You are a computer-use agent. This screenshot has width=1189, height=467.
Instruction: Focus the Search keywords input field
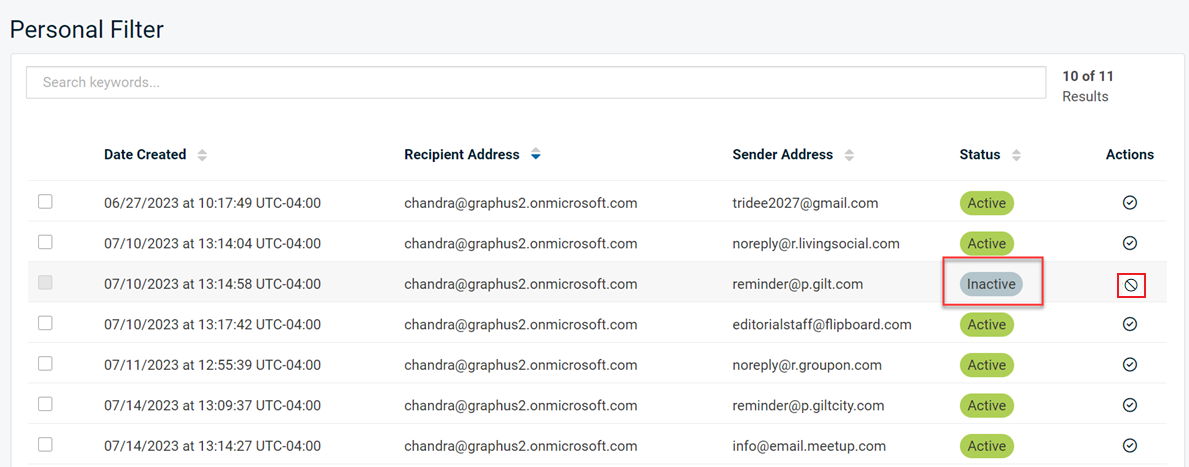[x=535, y=83]
